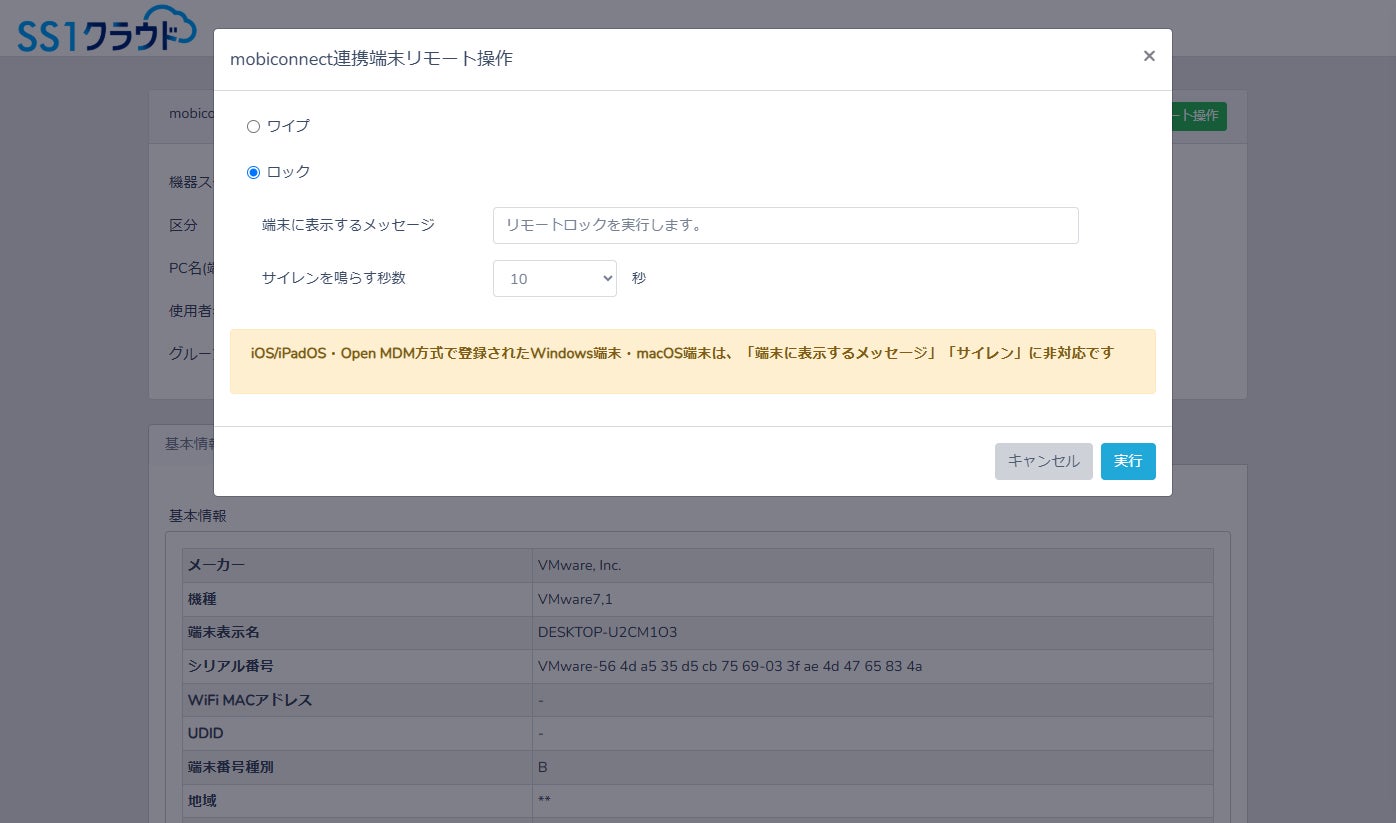Switch to the 基本情報 tab

pos(183,444)
